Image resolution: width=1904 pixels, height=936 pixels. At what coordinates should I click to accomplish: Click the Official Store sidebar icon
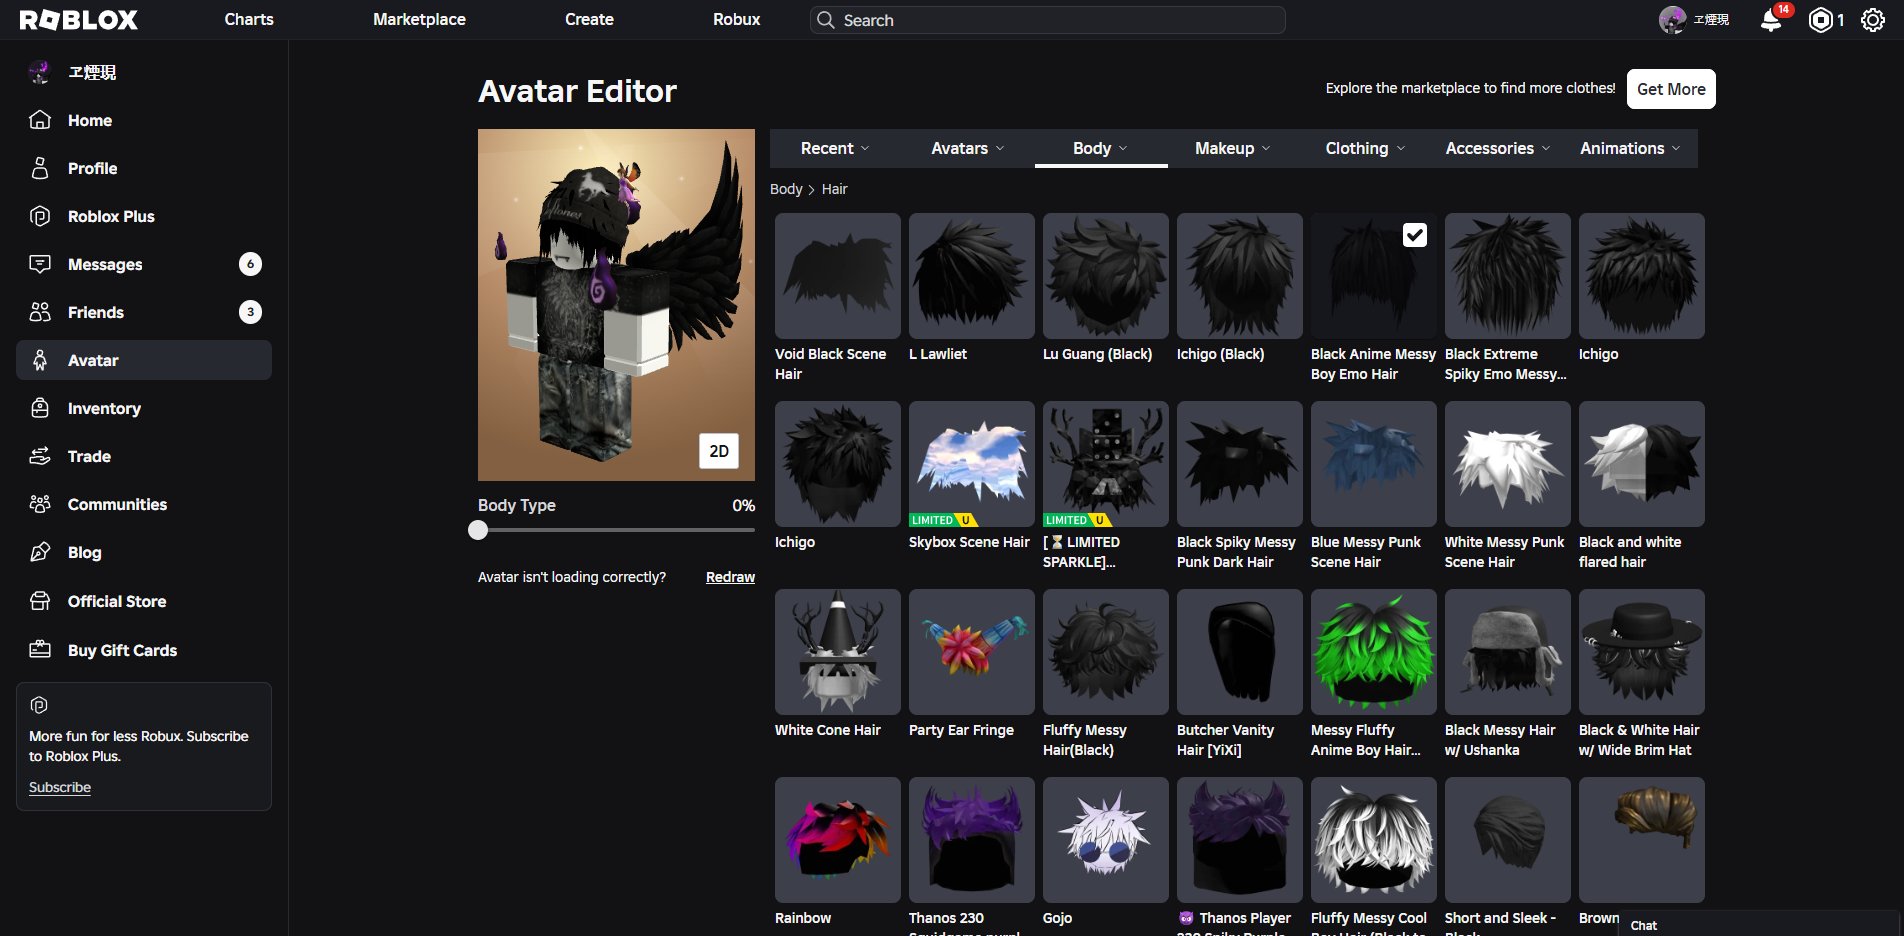pyautogui.click(x=40, y=601)
